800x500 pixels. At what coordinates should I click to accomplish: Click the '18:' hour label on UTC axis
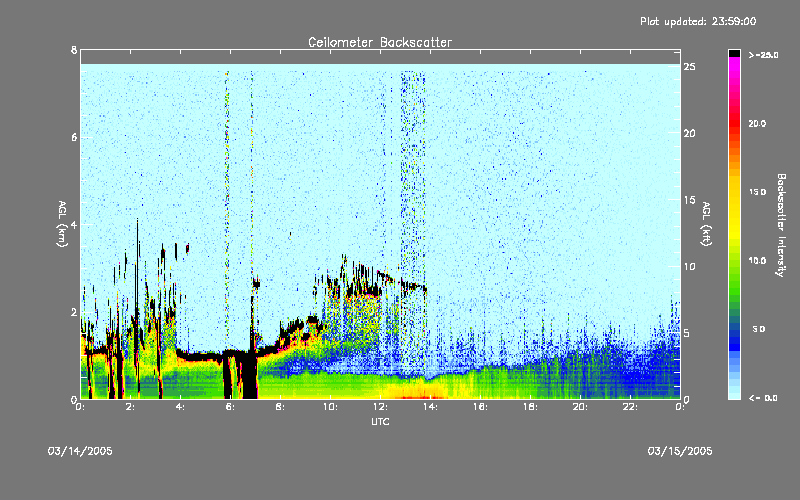tap(530, 407)
